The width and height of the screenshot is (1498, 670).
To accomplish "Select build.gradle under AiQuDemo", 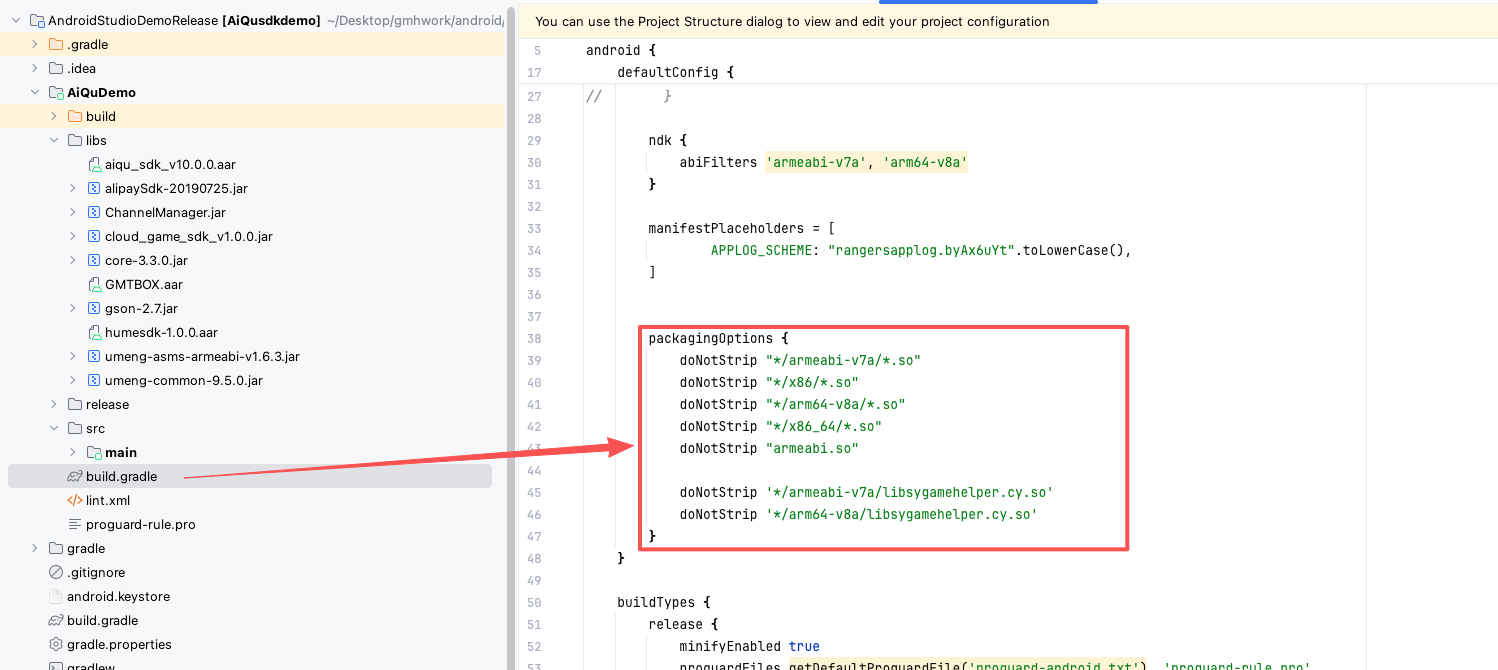I will click(121, 476).
